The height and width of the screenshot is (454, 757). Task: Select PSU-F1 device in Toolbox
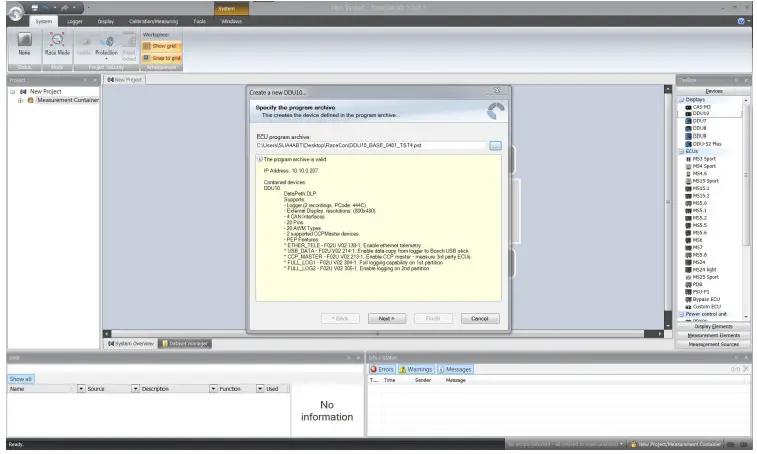[699, 292]
